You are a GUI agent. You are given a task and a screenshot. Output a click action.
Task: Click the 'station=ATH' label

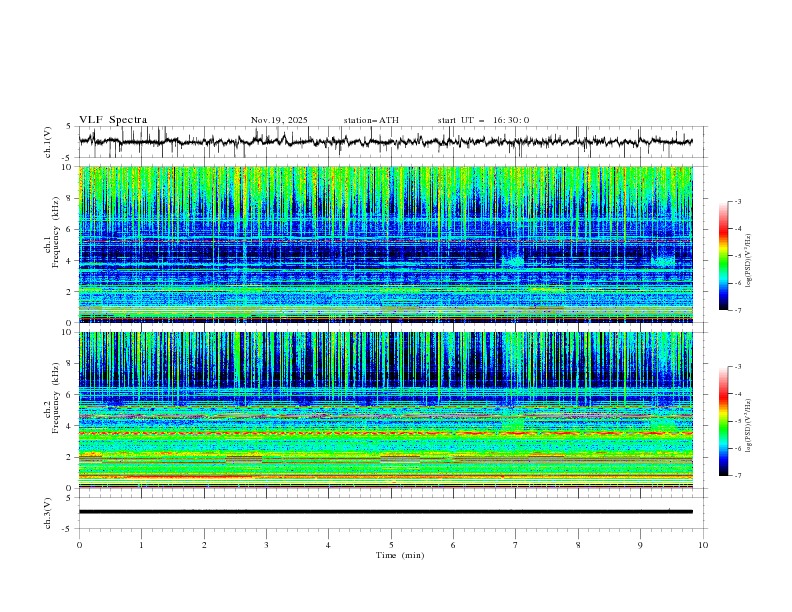click(371, 120)
